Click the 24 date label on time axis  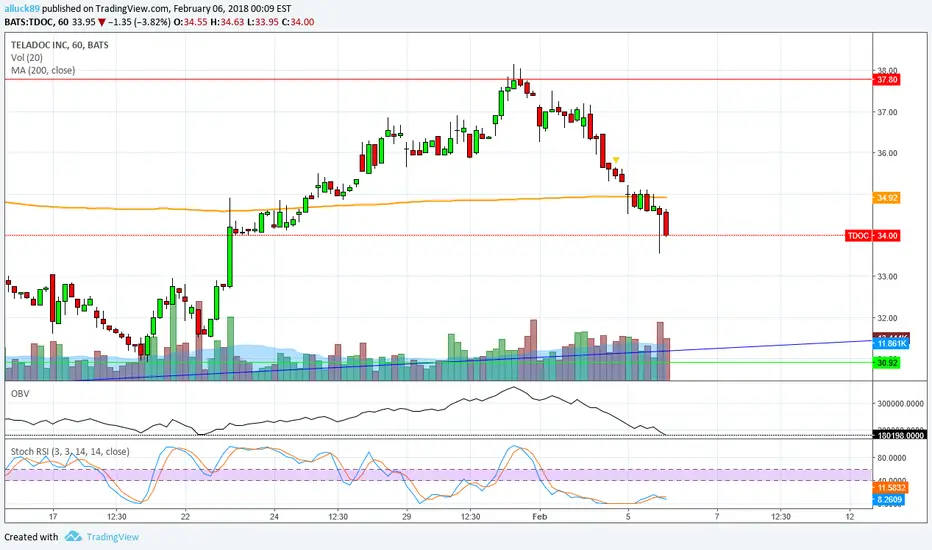pos(274,516)
